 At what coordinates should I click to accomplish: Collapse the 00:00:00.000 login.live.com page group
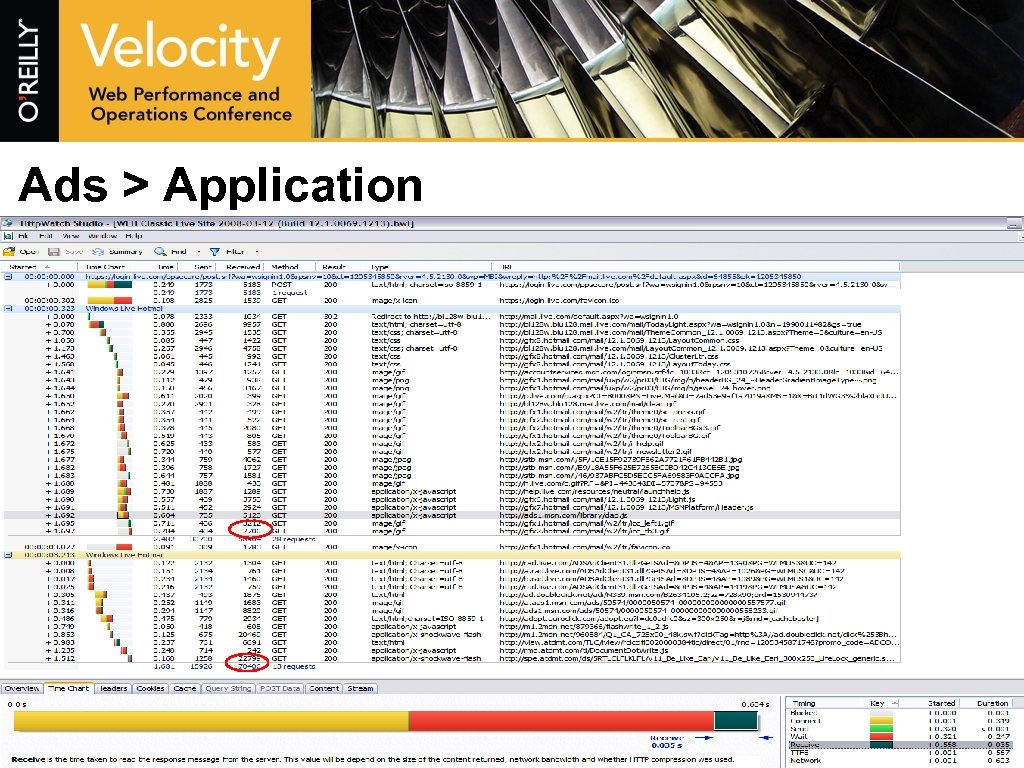[x=8, y=277]
